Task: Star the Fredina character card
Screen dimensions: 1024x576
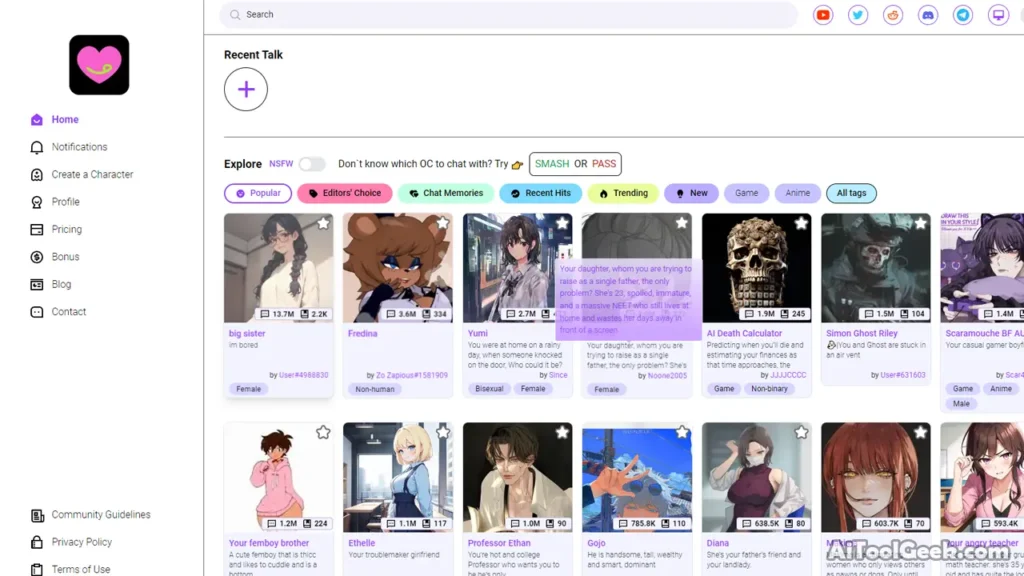Action: click(x=442, y=223)
